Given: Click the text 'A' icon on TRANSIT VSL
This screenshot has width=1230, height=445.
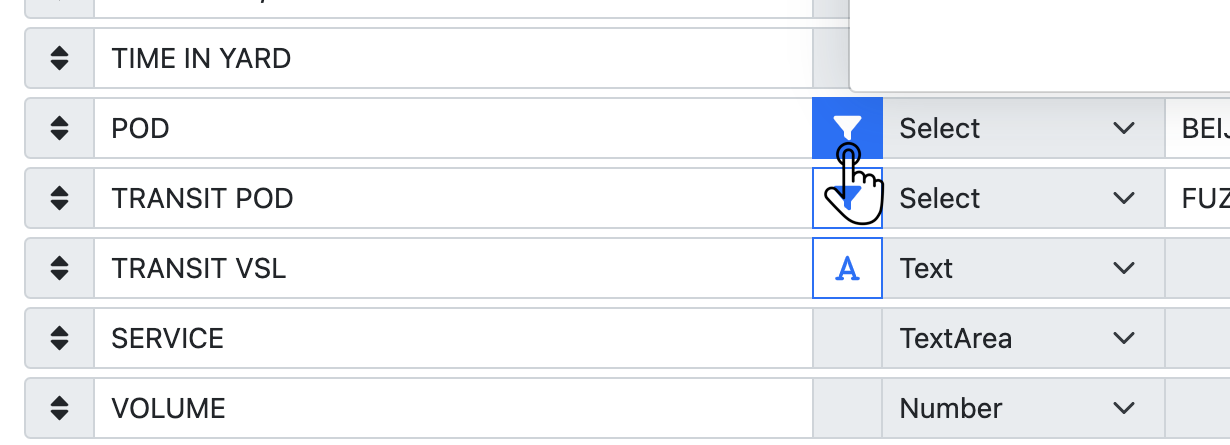Looking at the screenshot, I should pos(847,268).
